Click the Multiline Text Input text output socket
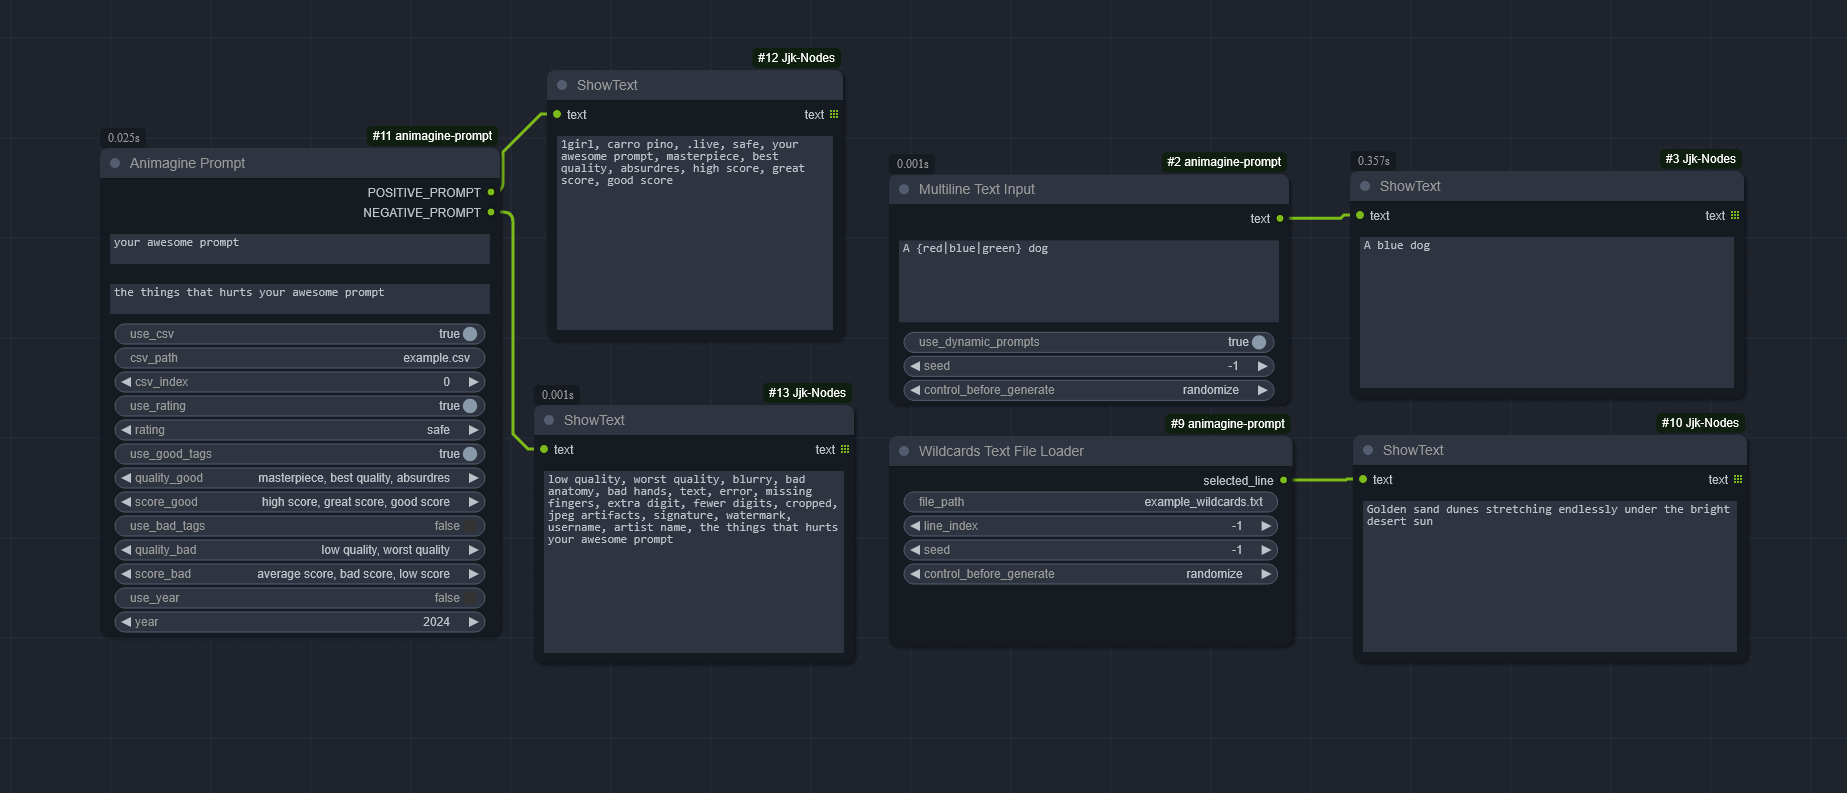The width and height of the screenshot is (1847, 793). (x=1280, y=218)
